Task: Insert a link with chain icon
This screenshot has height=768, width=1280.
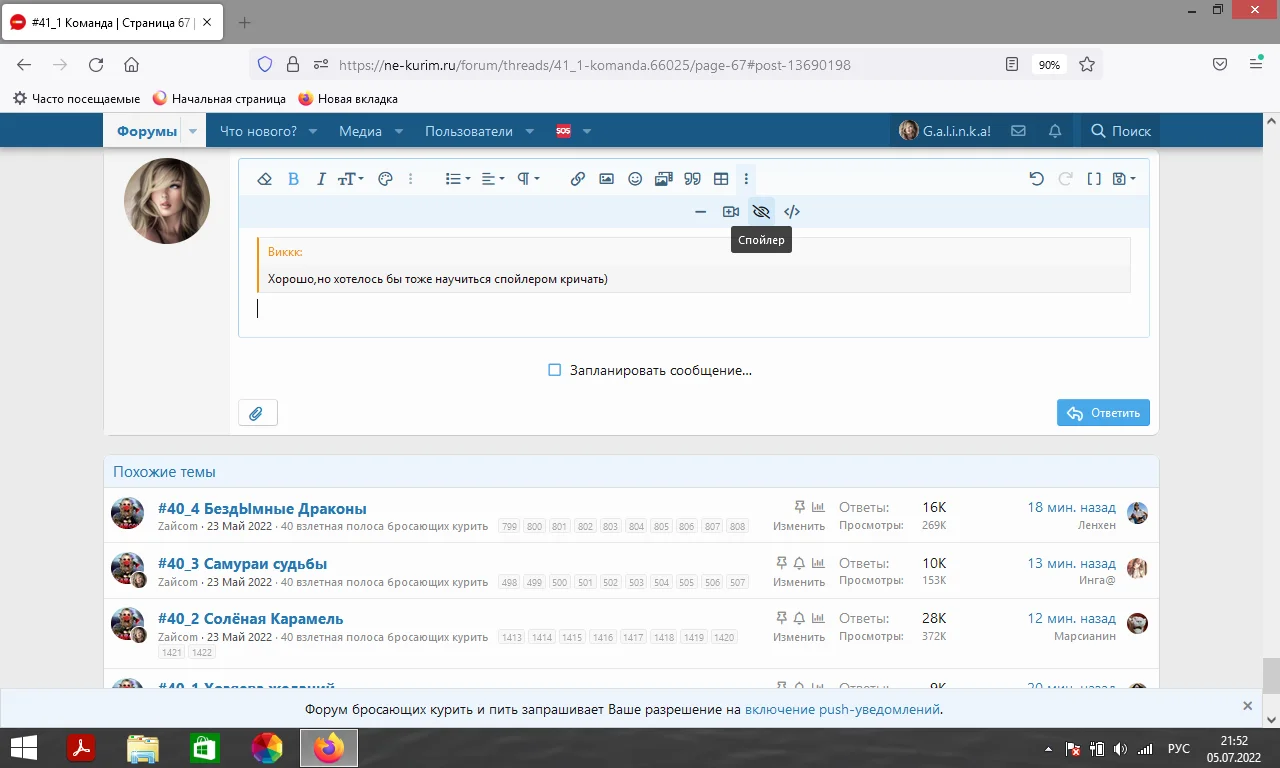Action: coord(578,179)
